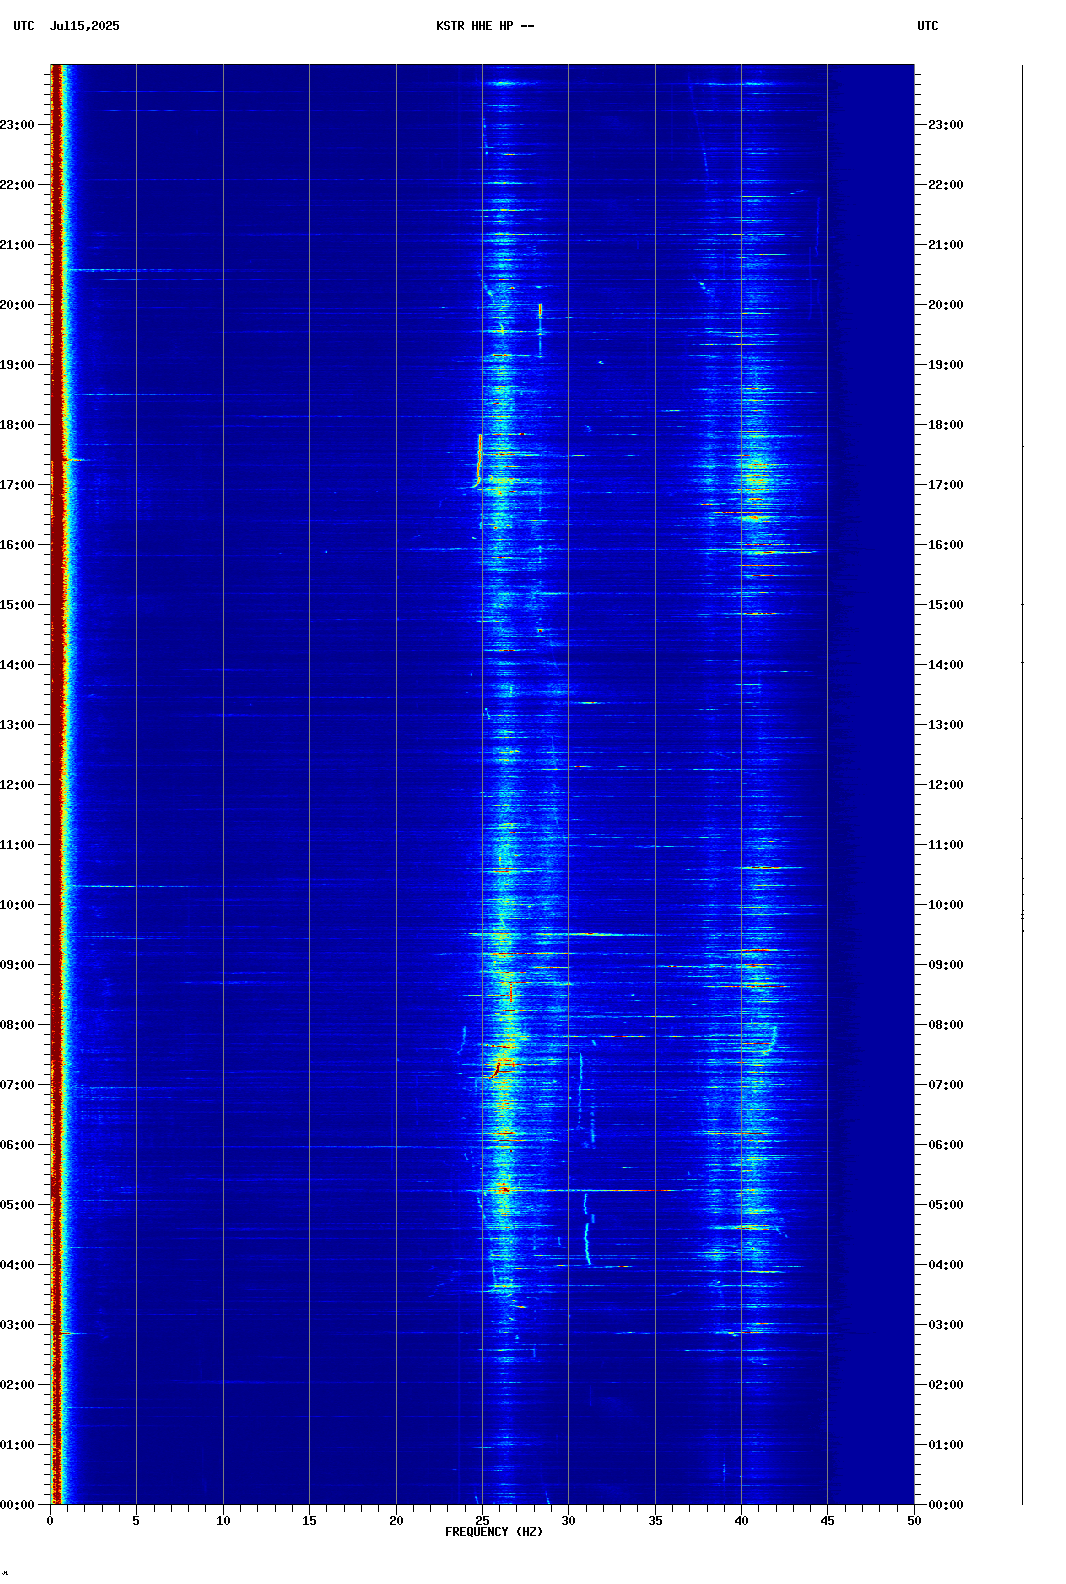Click the right axis 23:00 time label

click(x=946, y=125)
